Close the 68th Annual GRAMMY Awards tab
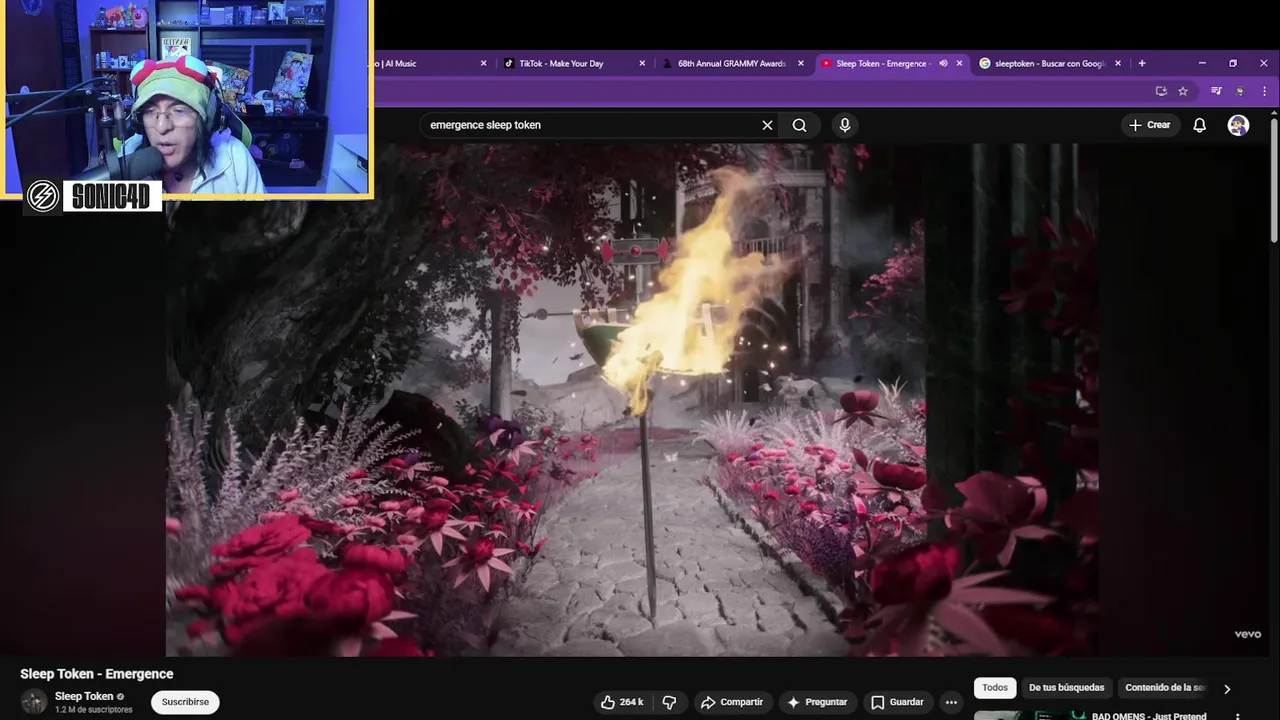Viewport: 1280px width, 720px height. (x=800, y=63)
